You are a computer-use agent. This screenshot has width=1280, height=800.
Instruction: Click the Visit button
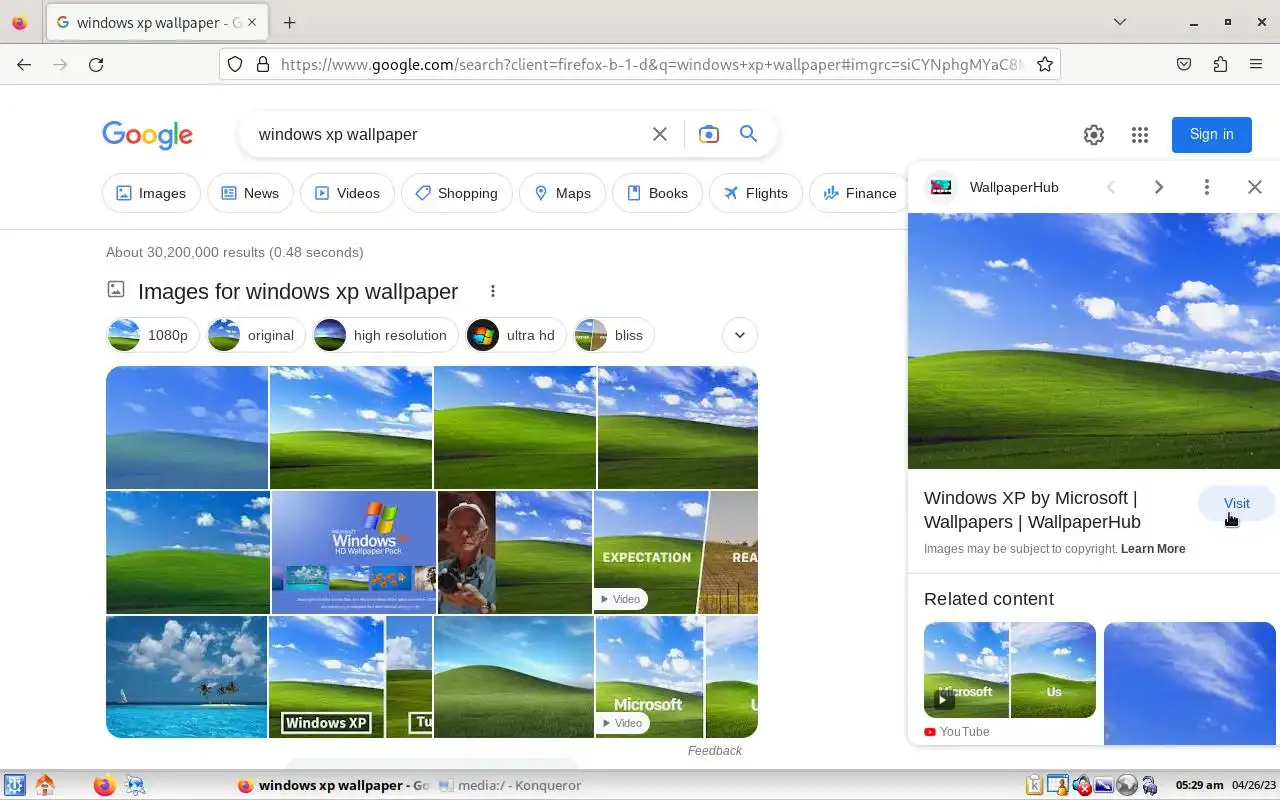(x=1237, y=503)
